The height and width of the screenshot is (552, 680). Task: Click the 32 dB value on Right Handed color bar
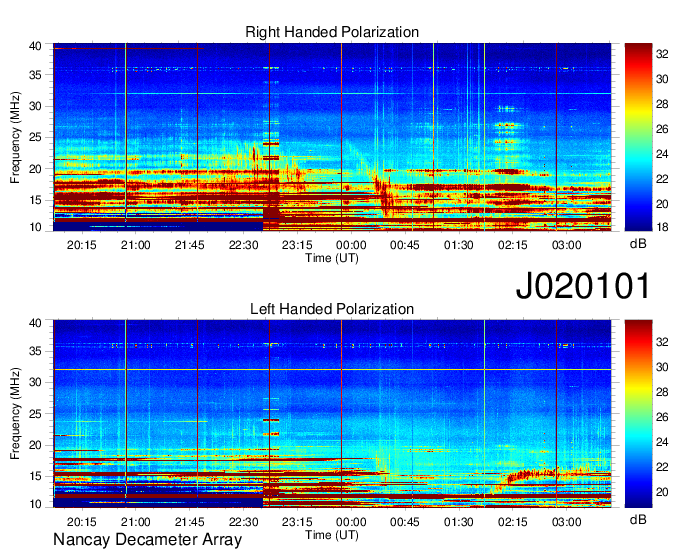[662, 54]
